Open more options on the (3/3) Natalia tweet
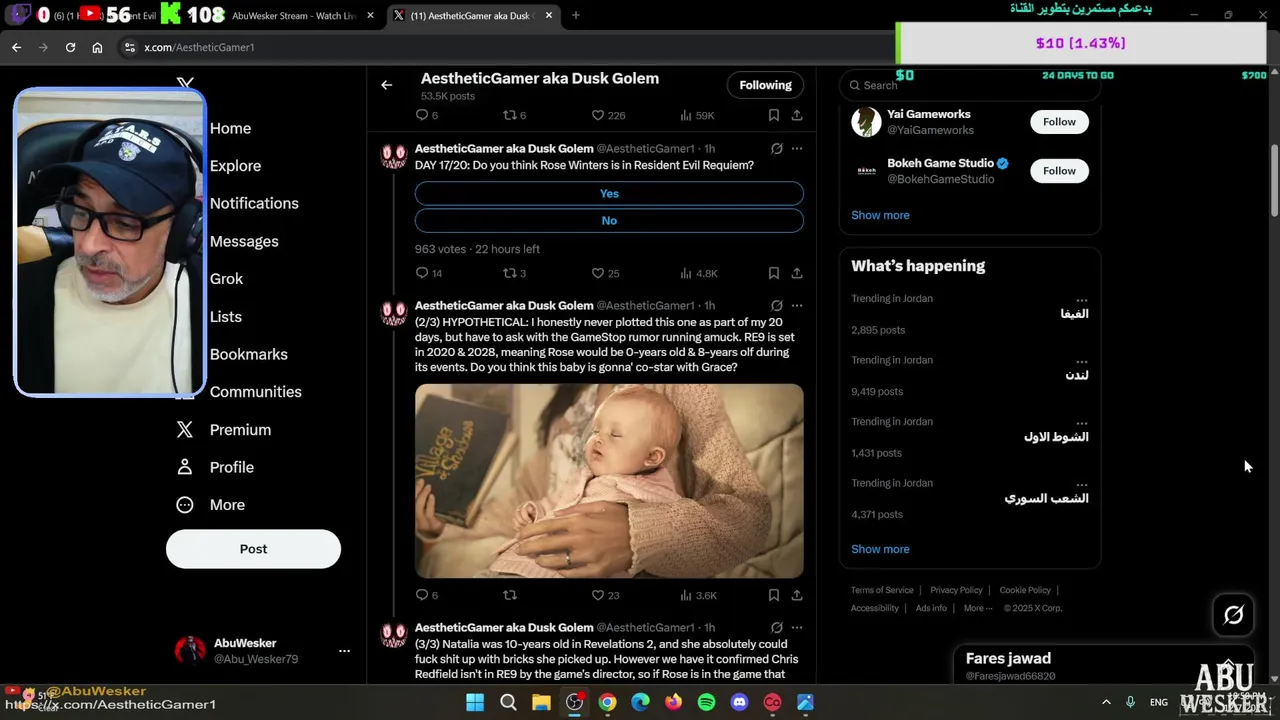The image size is (1280, 720). (x=797, y=627)
